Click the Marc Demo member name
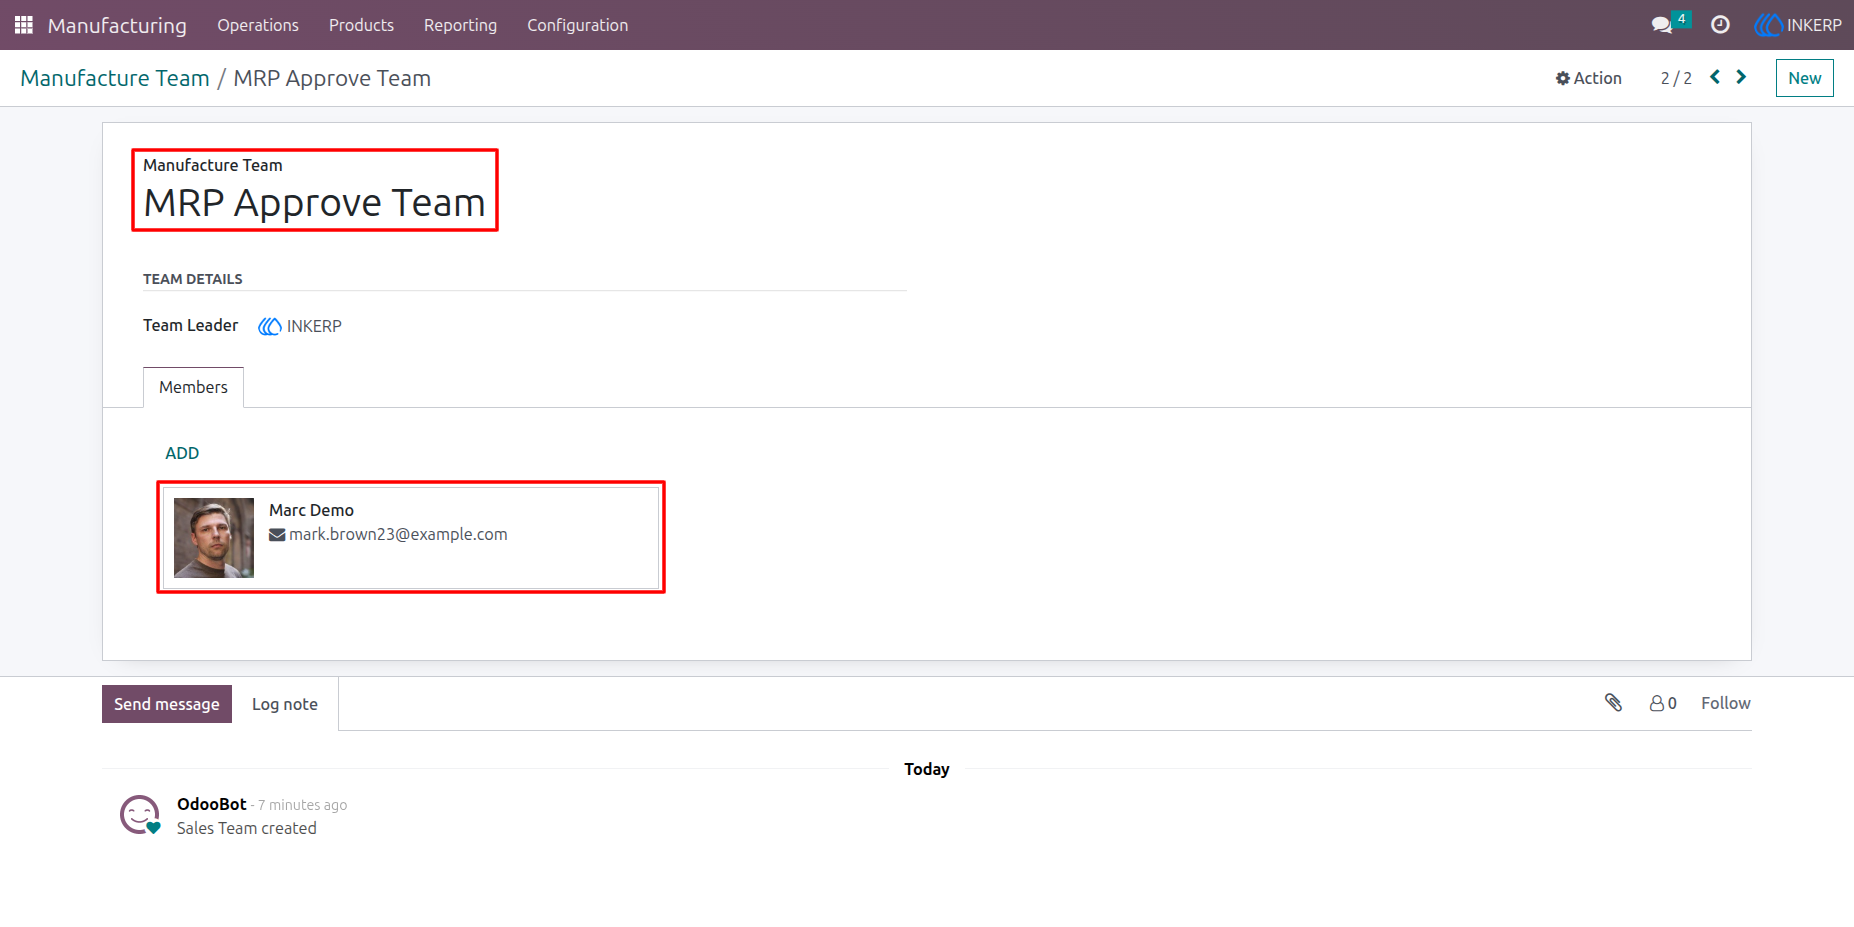Screen dimensions: 1854x927 point(311,510)
